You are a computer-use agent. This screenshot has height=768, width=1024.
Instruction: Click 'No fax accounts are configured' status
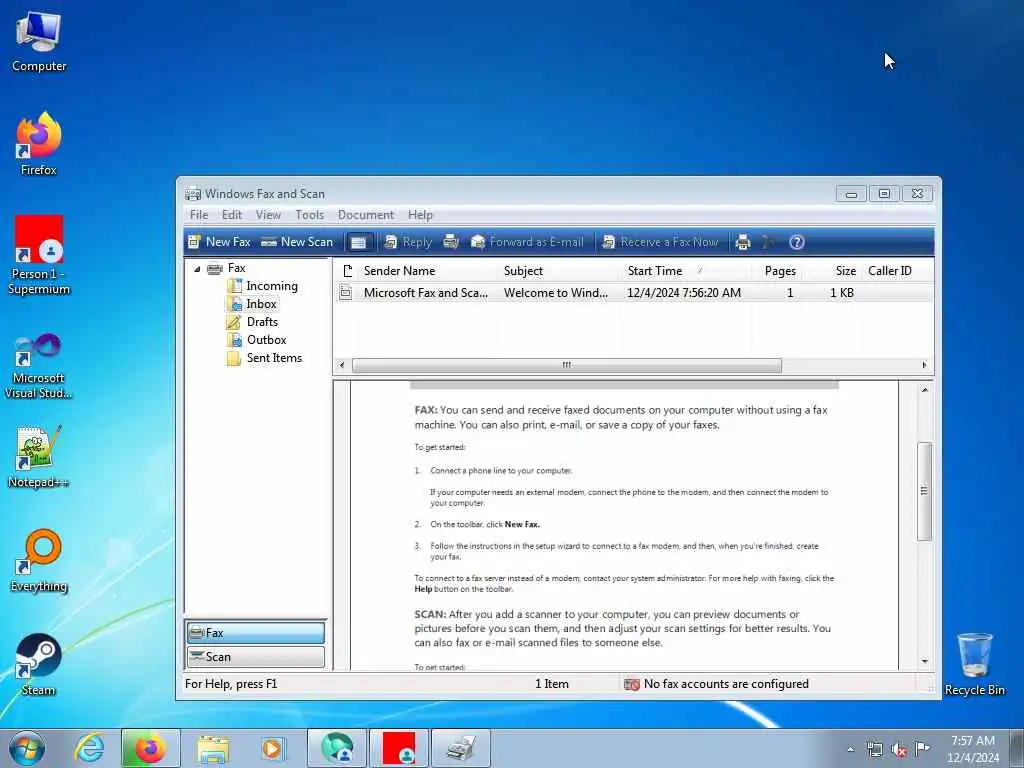[x=726, y=684]
